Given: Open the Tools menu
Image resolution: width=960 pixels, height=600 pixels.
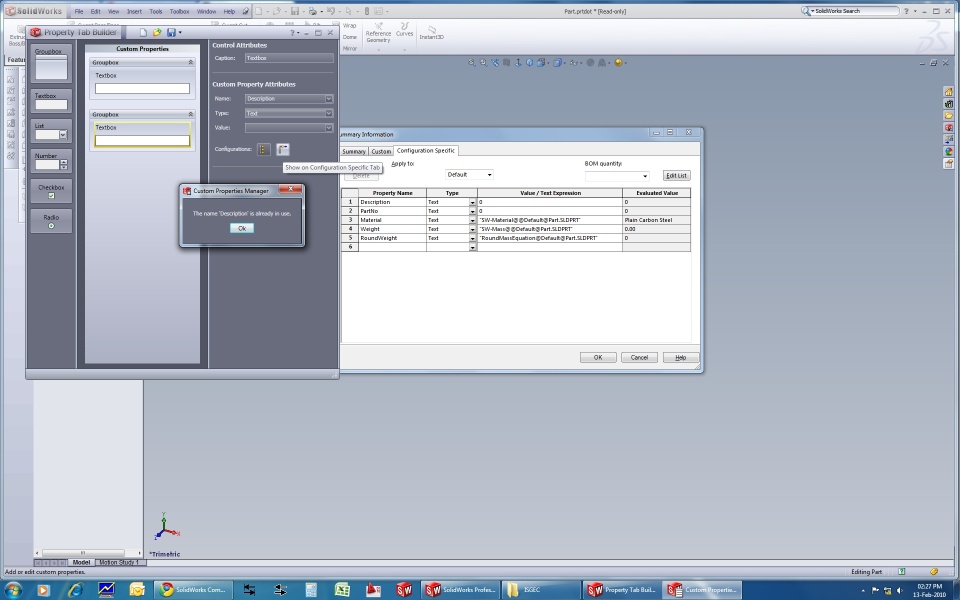Looking at the screenshot, I should tap(156, 11).
